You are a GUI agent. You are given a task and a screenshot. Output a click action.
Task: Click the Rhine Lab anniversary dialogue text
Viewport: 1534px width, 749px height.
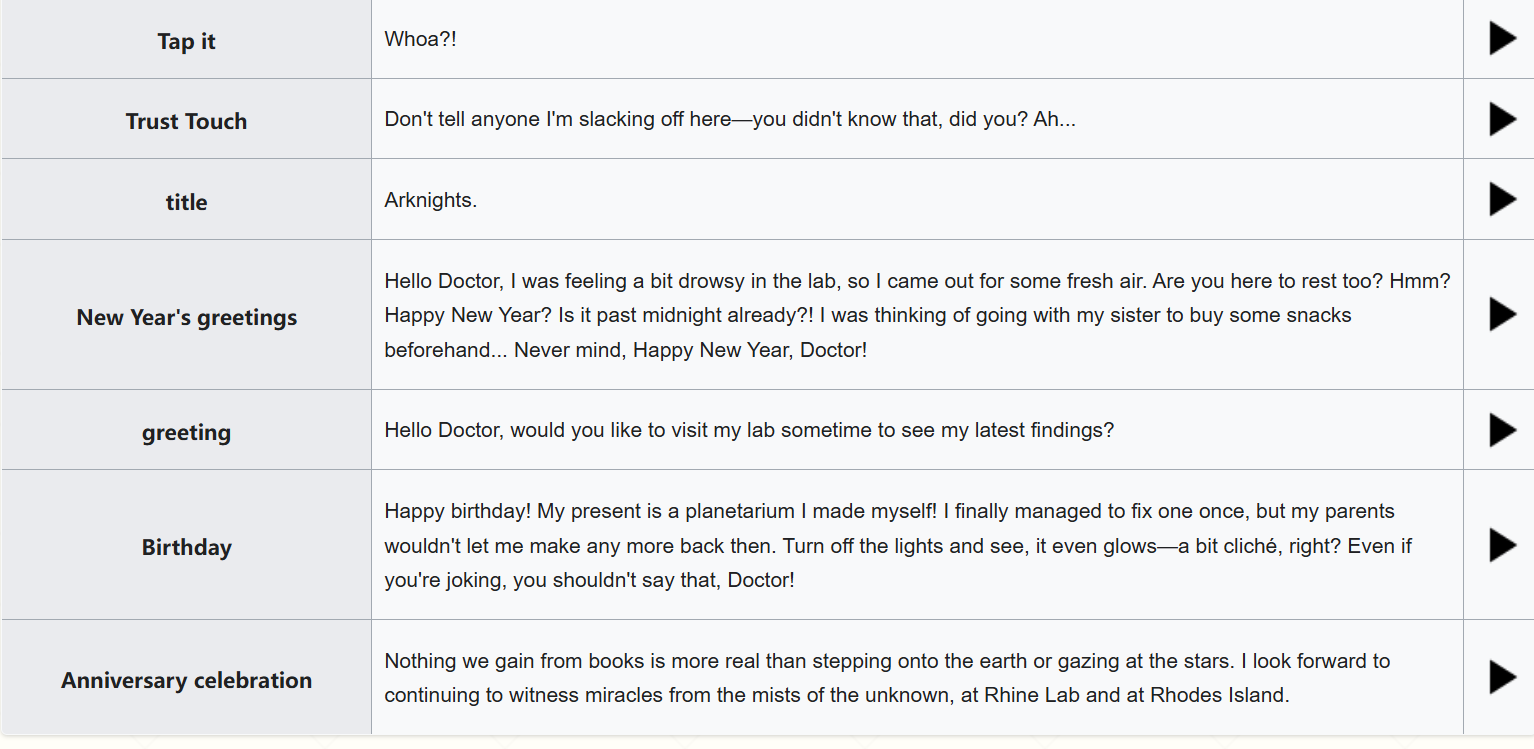[x=887, y=678]
